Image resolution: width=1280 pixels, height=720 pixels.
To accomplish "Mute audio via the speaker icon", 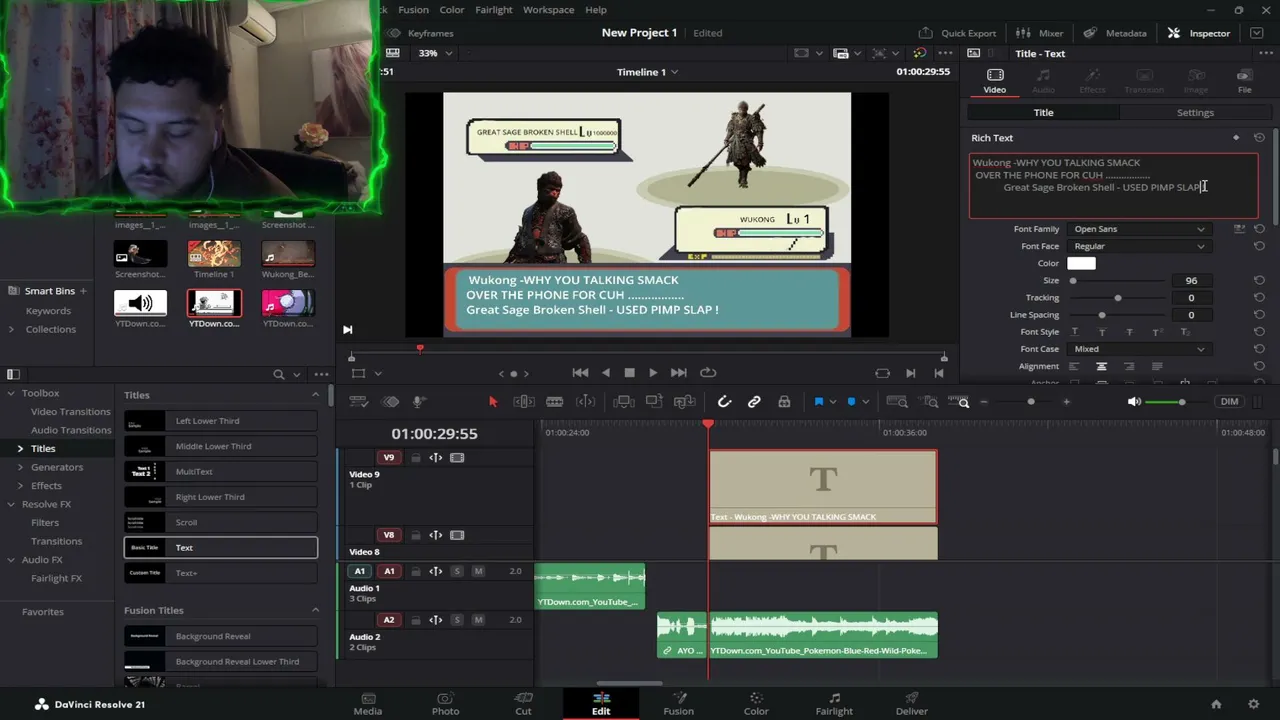I will click(x=1134, y=402).
